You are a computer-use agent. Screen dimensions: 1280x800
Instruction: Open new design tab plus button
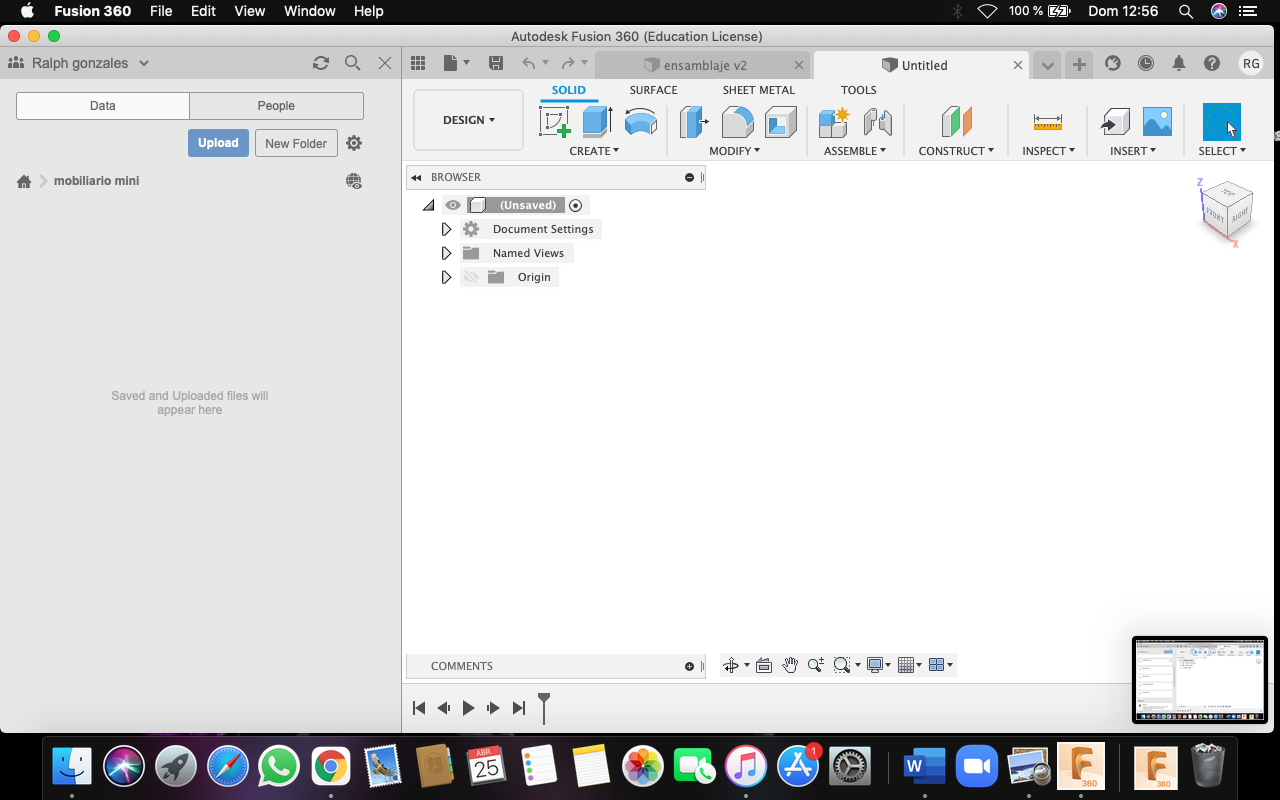tap(1079, 65)
